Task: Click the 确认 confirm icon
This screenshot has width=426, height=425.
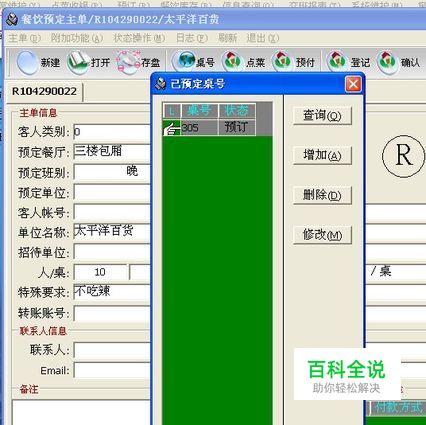Action: point(388,62)
